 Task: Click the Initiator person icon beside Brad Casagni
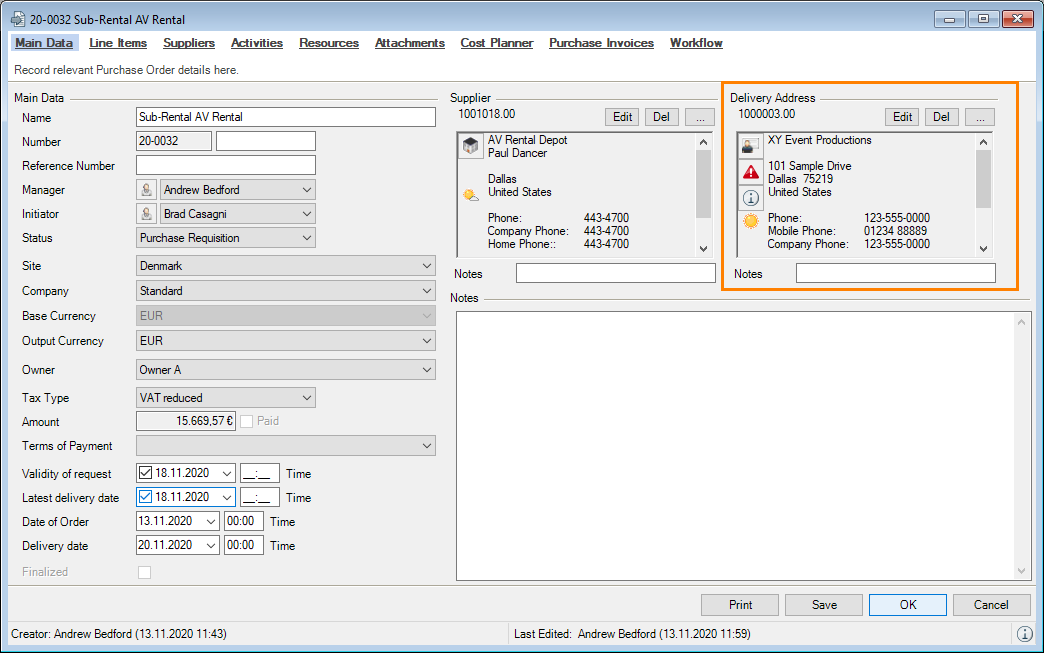147,214
